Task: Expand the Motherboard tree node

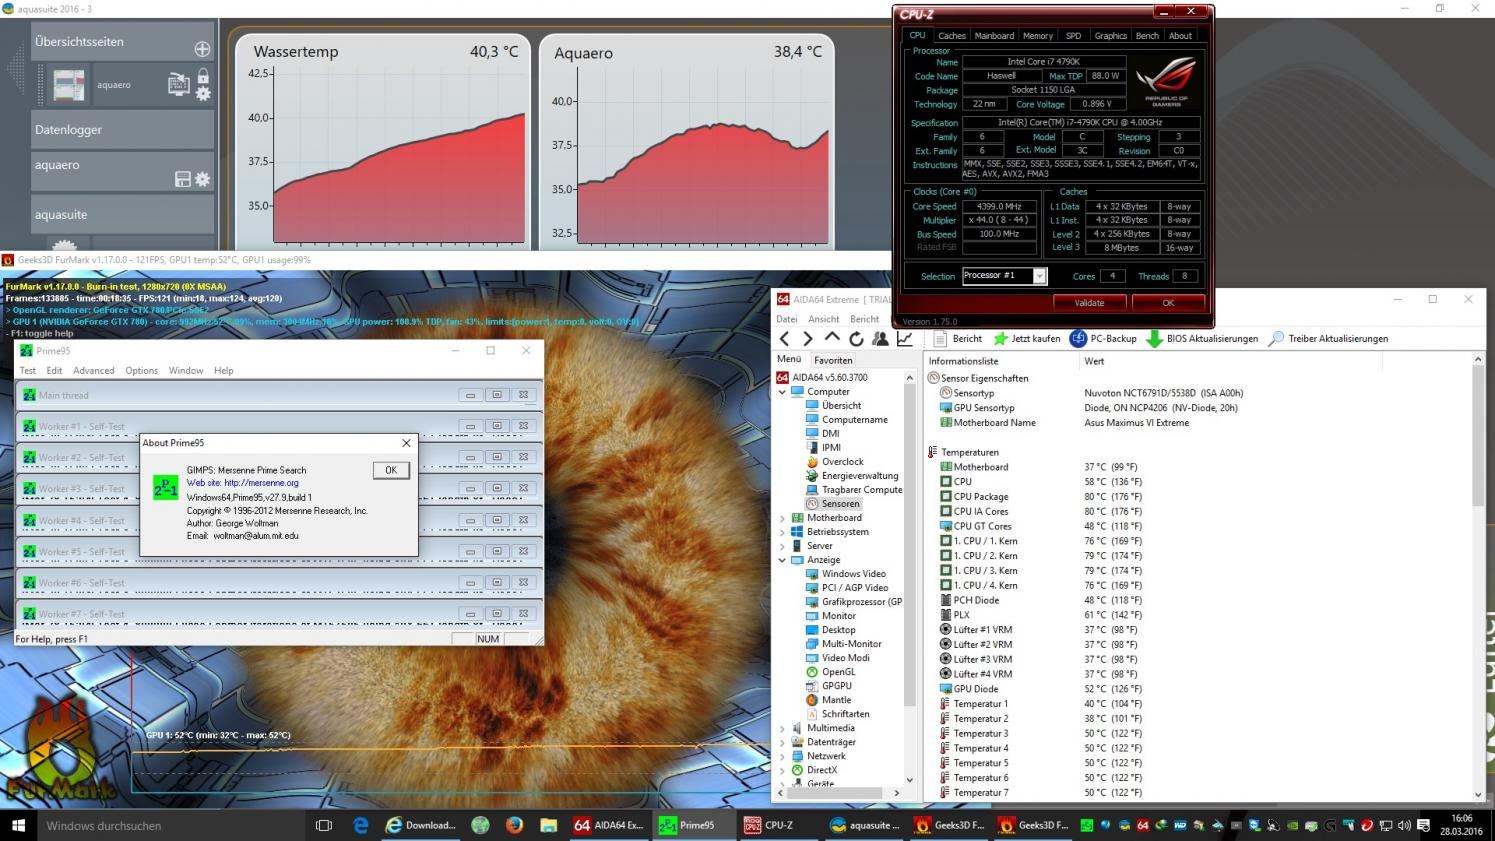Action: pyautogui.click(x=783, y=518)
